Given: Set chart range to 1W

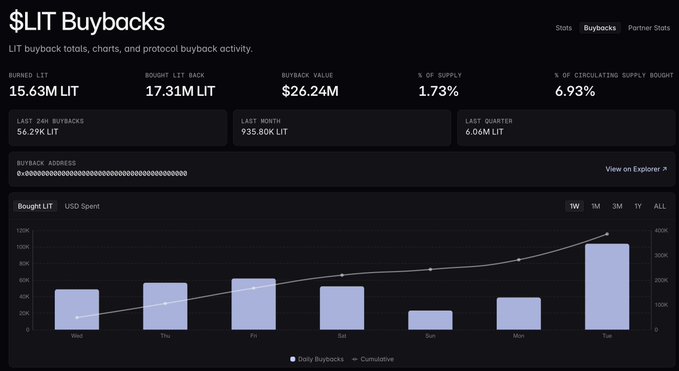Looking at the screenshot, I should click(x=574, y=206).
